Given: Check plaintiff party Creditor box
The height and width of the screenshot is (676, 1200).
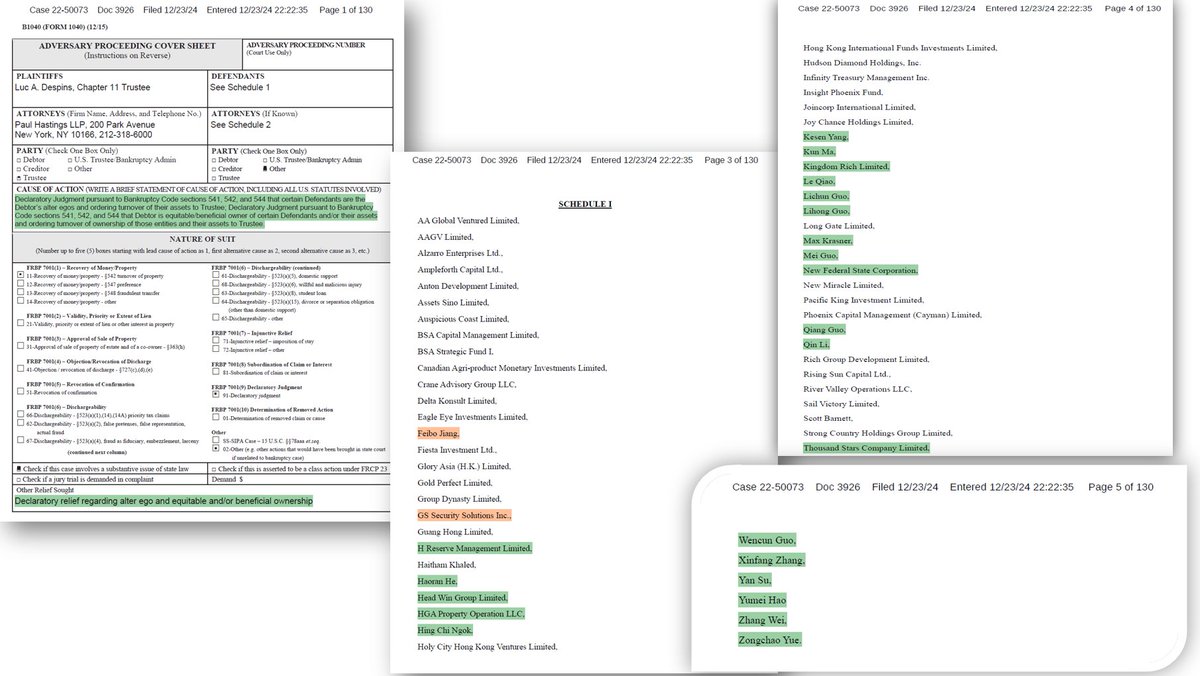Looking at the screenshot, I should click(18, 169).
